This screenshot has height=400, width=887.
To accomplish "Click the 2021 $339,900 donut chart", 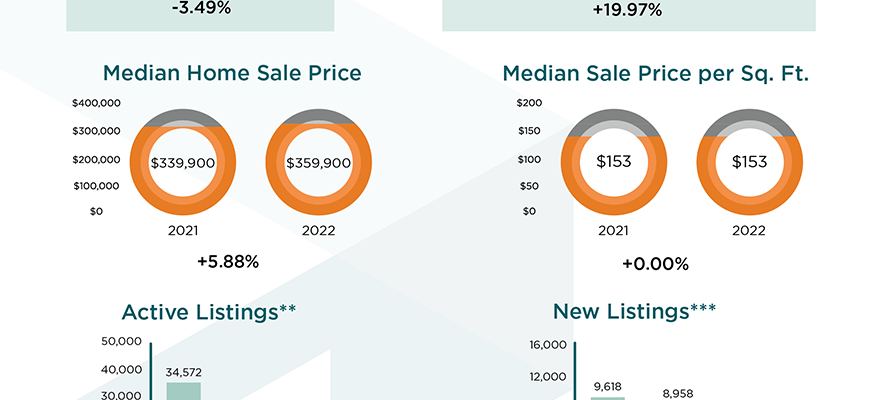I will (183, 162).
